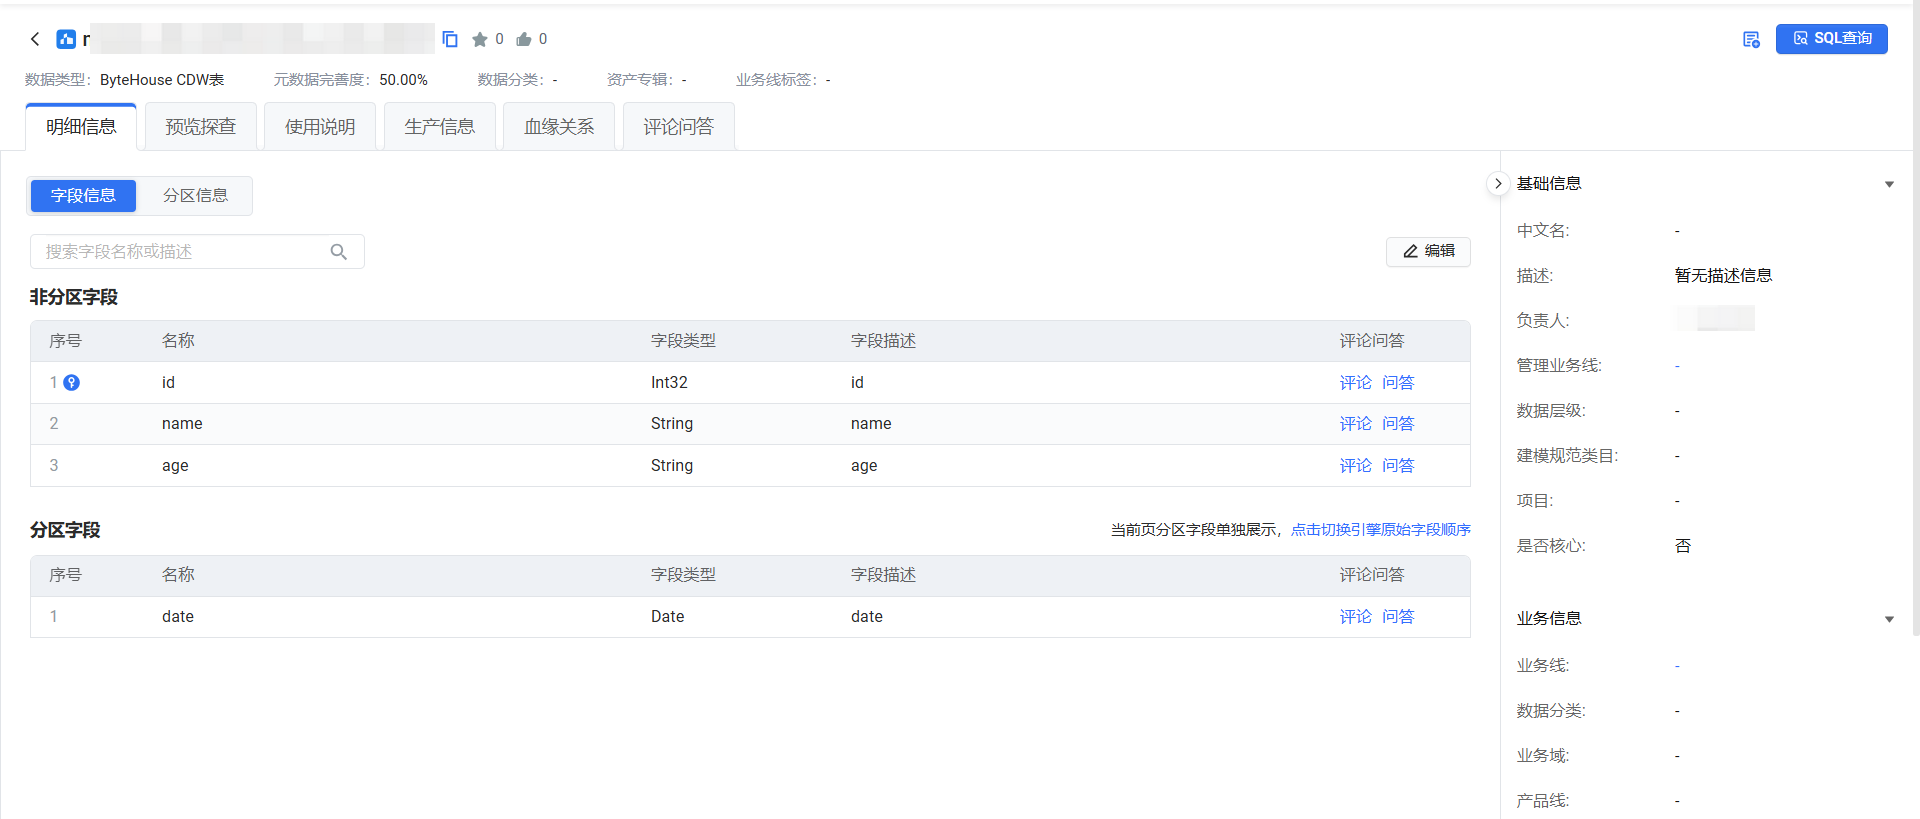Click the blue key marker beside id row

(72, 382)
